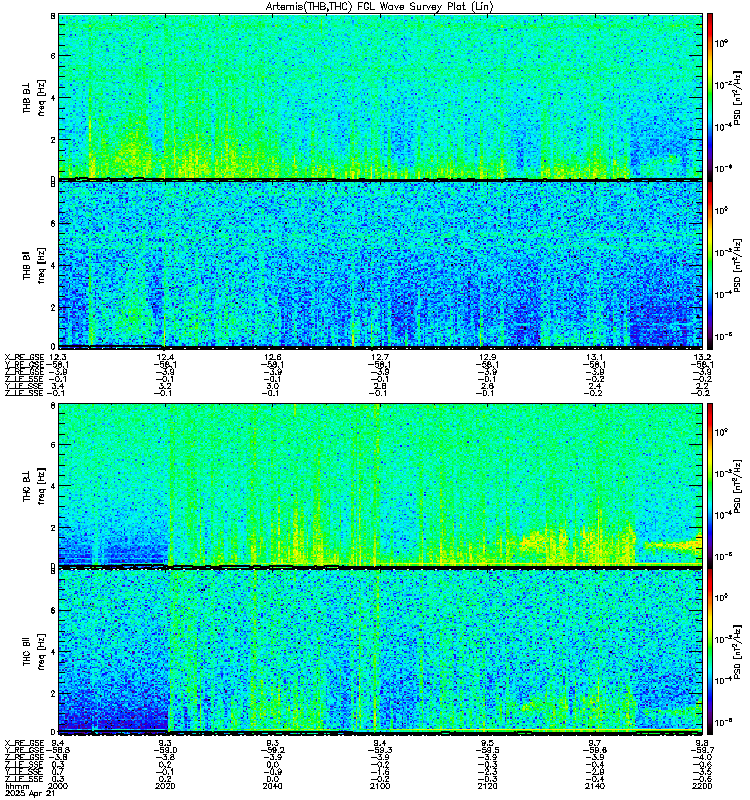Screen dimensions: 750x800
Task: Click the THB X_RE_GSE value 12.9
Action: [x=488, y=357]
